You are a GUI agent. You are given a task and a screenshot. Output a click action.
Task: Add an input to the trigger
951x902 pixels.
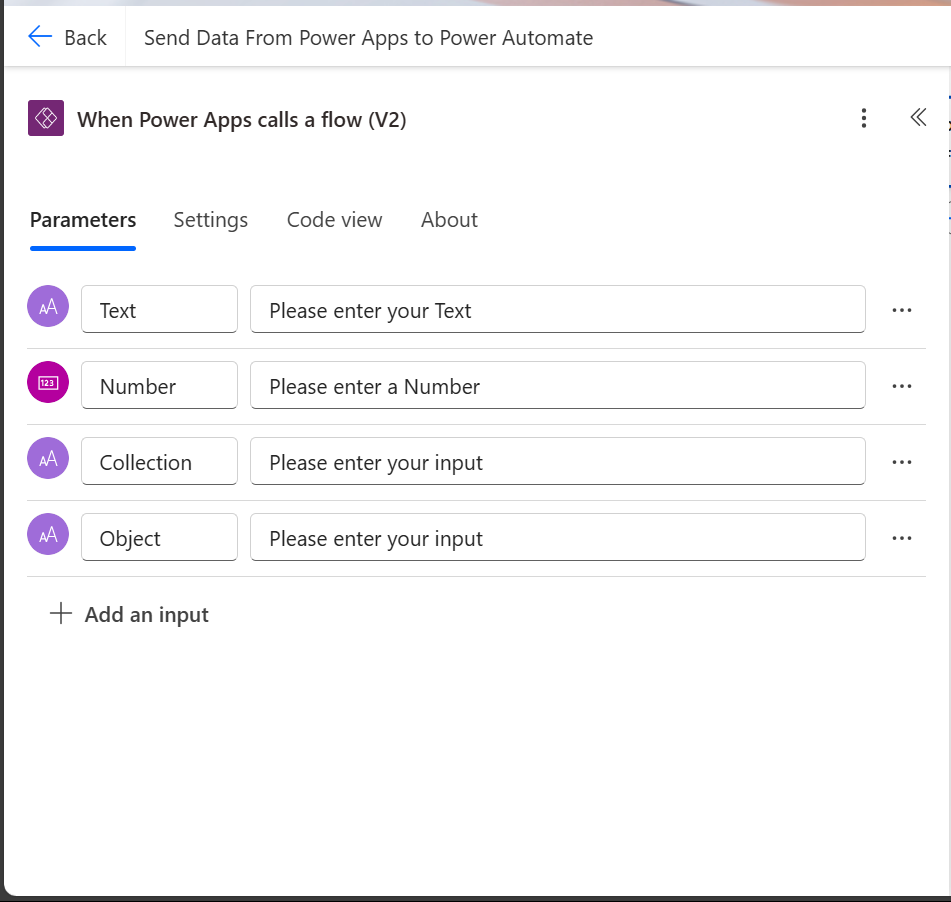129,614
